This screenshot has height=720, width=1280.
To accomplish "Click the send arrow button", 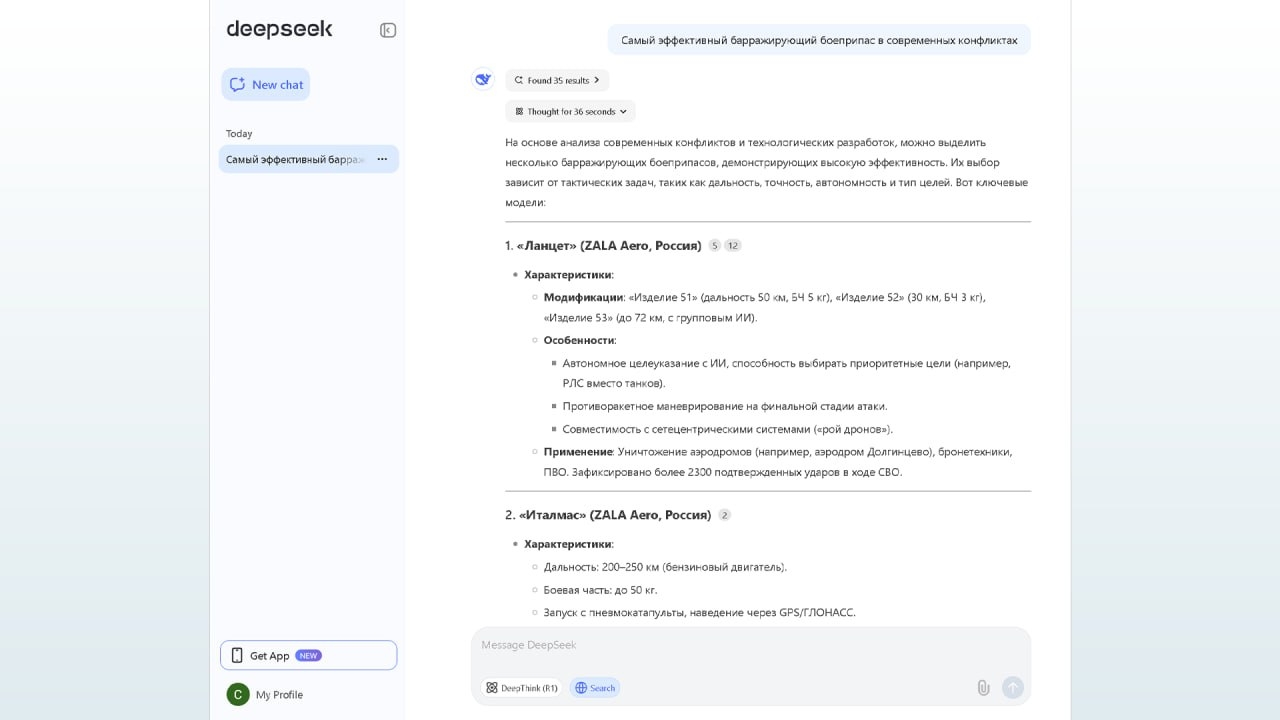I will (x=1013, y=687).
